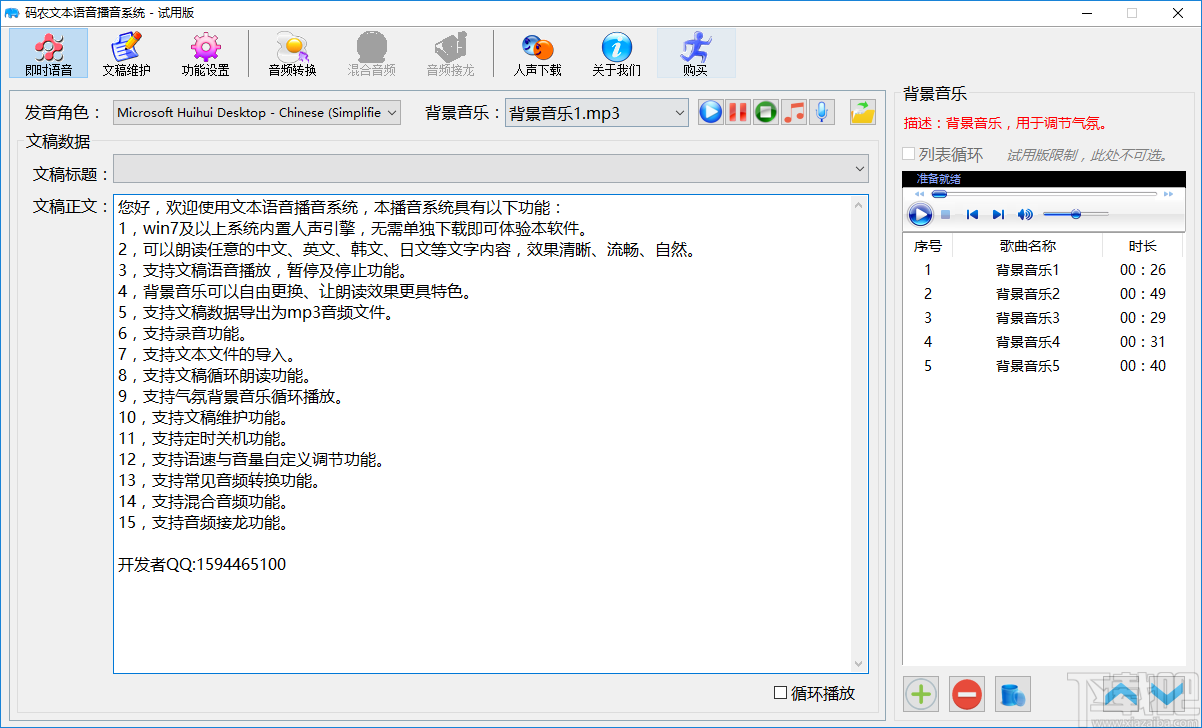Pause playback with the red pause icon
1202x728 pixels.
[x=738, y=112]
